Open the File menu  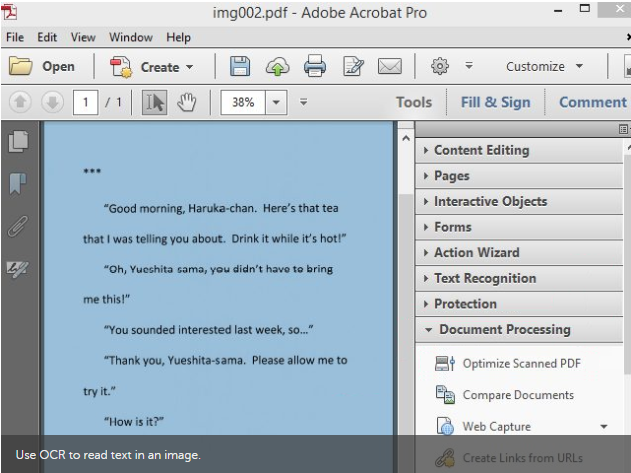point(15,37)
